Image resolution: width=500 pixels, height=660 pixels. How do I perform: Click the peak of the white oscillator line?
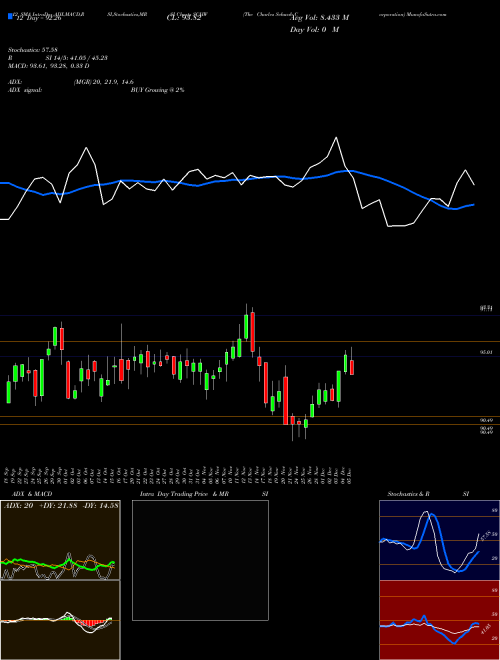(336, 137)
